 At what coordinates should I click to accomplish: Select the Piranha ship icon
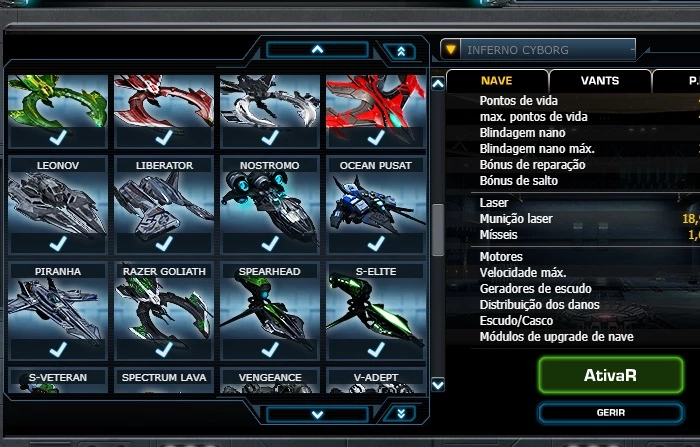coord(58,311)
